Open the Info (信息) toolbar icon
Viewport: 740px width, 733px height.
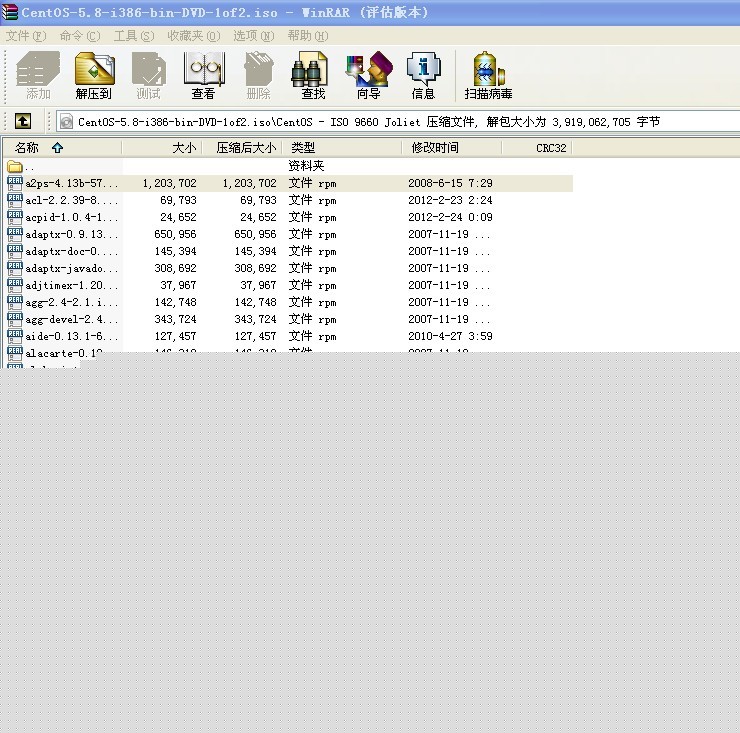point(423,76)
